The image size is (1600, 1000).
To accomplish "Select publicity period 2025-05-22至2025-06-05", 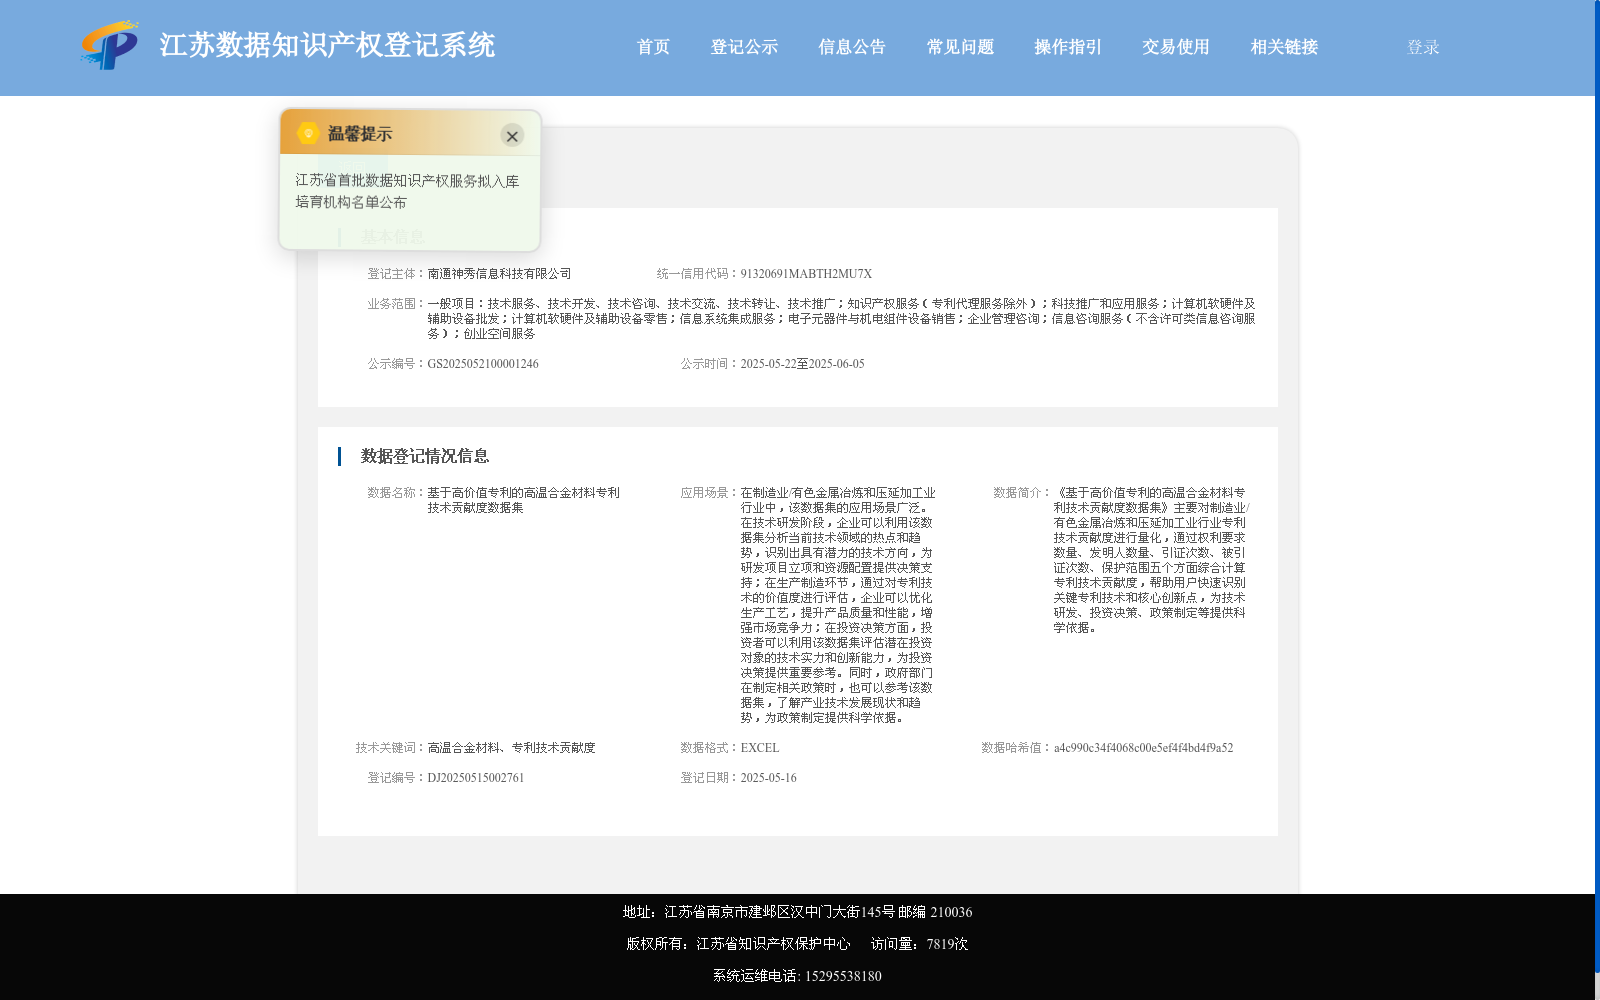I will click(x=802, y=364).
